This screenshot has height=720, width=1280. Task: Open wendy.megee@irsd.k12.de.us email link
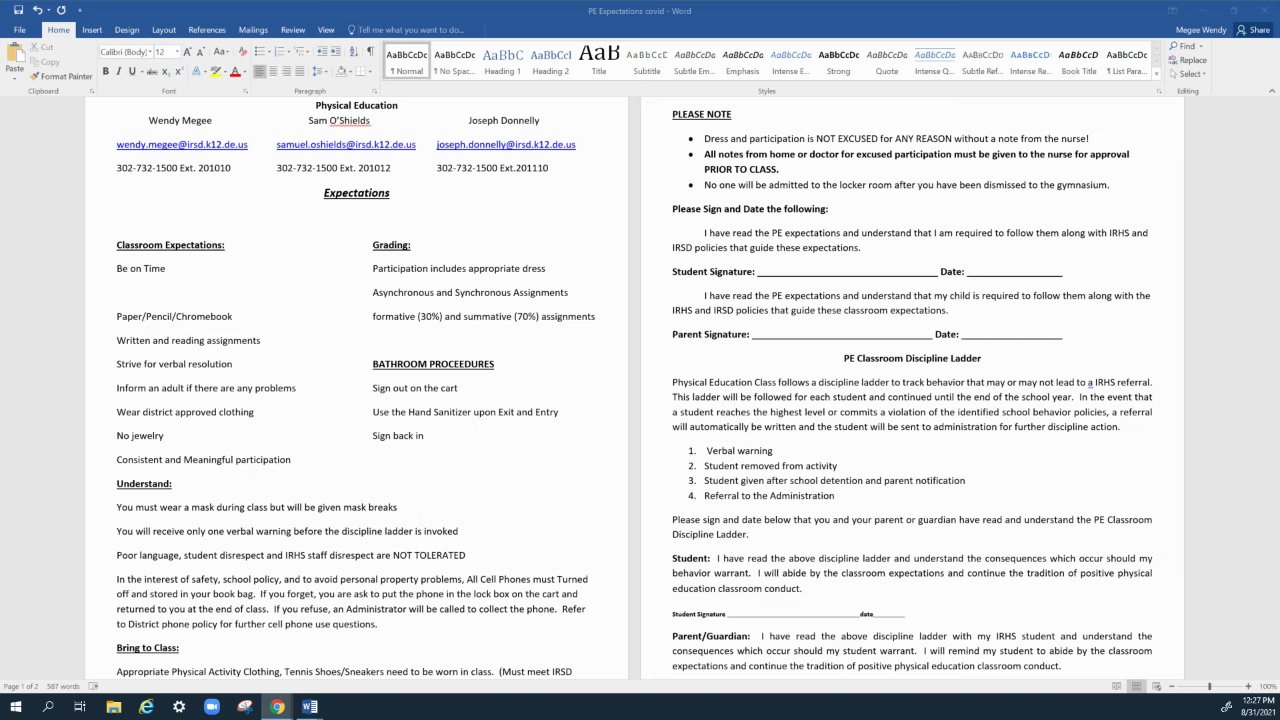[x=182, y=144]
